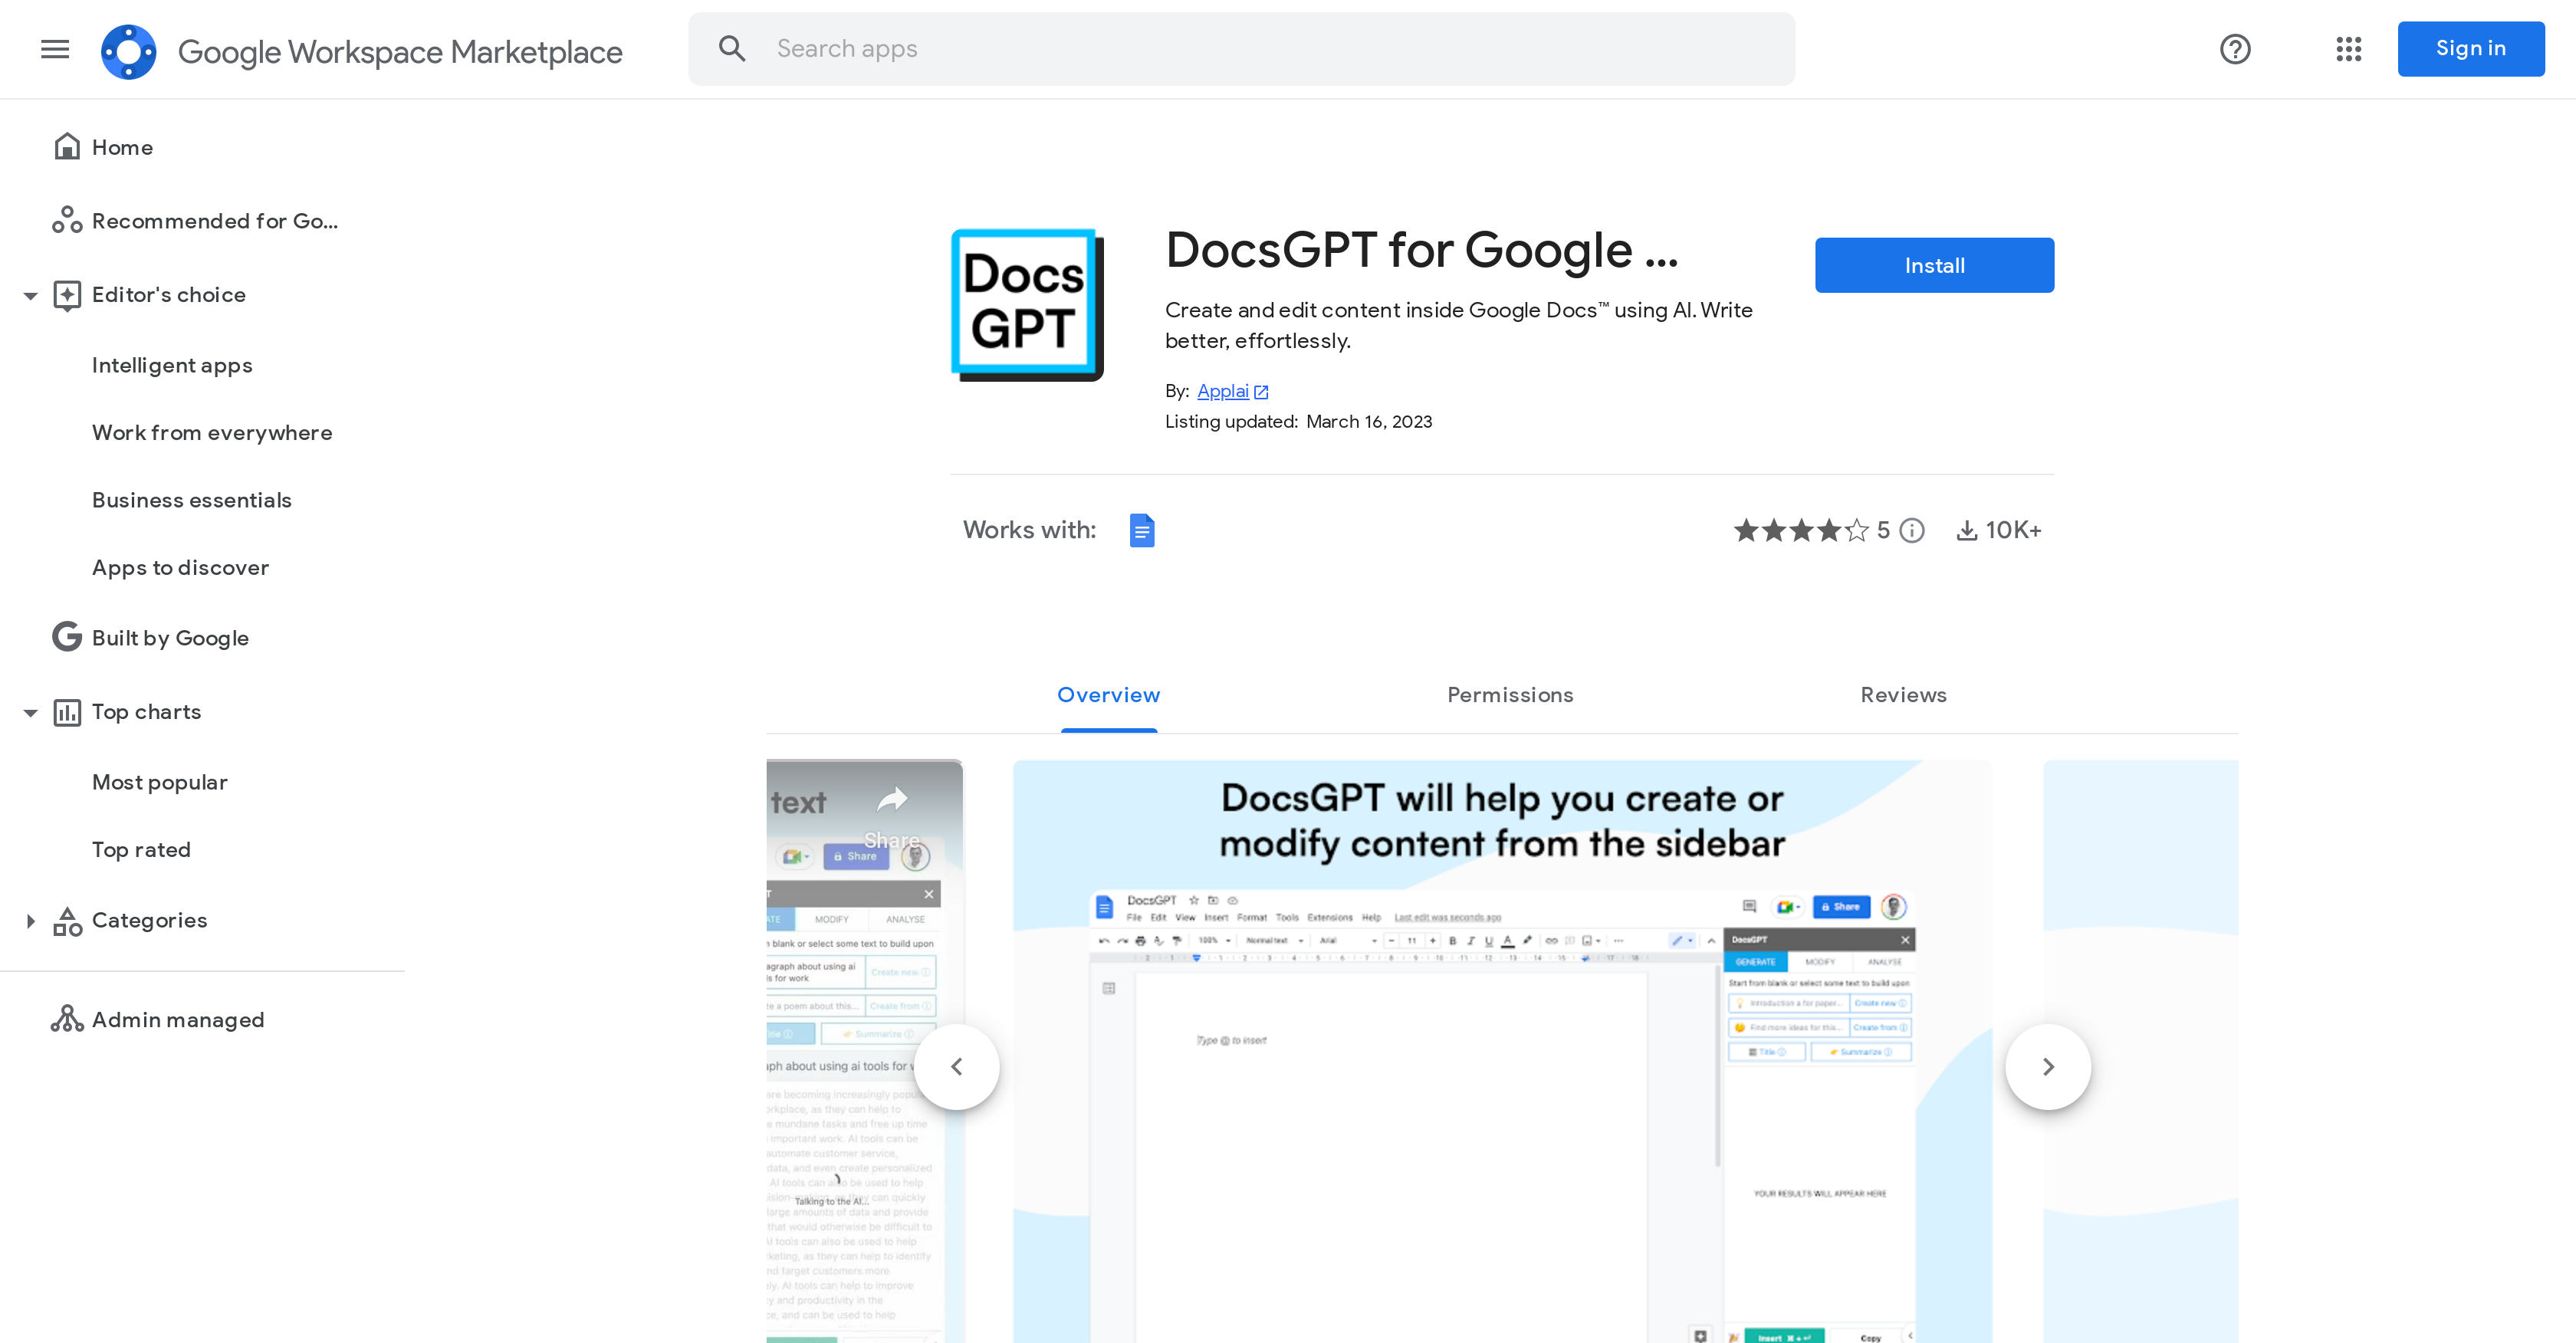This screenshot has height=1343, width=2576.
Task: Click the help circle icon
Action: [2236, 48]
